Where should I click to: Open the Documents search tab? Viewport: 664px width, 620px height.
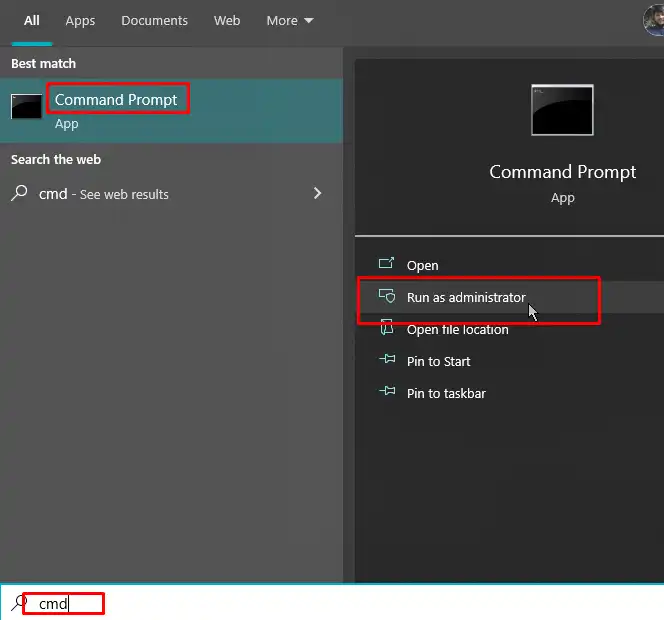tap(155, 20)
